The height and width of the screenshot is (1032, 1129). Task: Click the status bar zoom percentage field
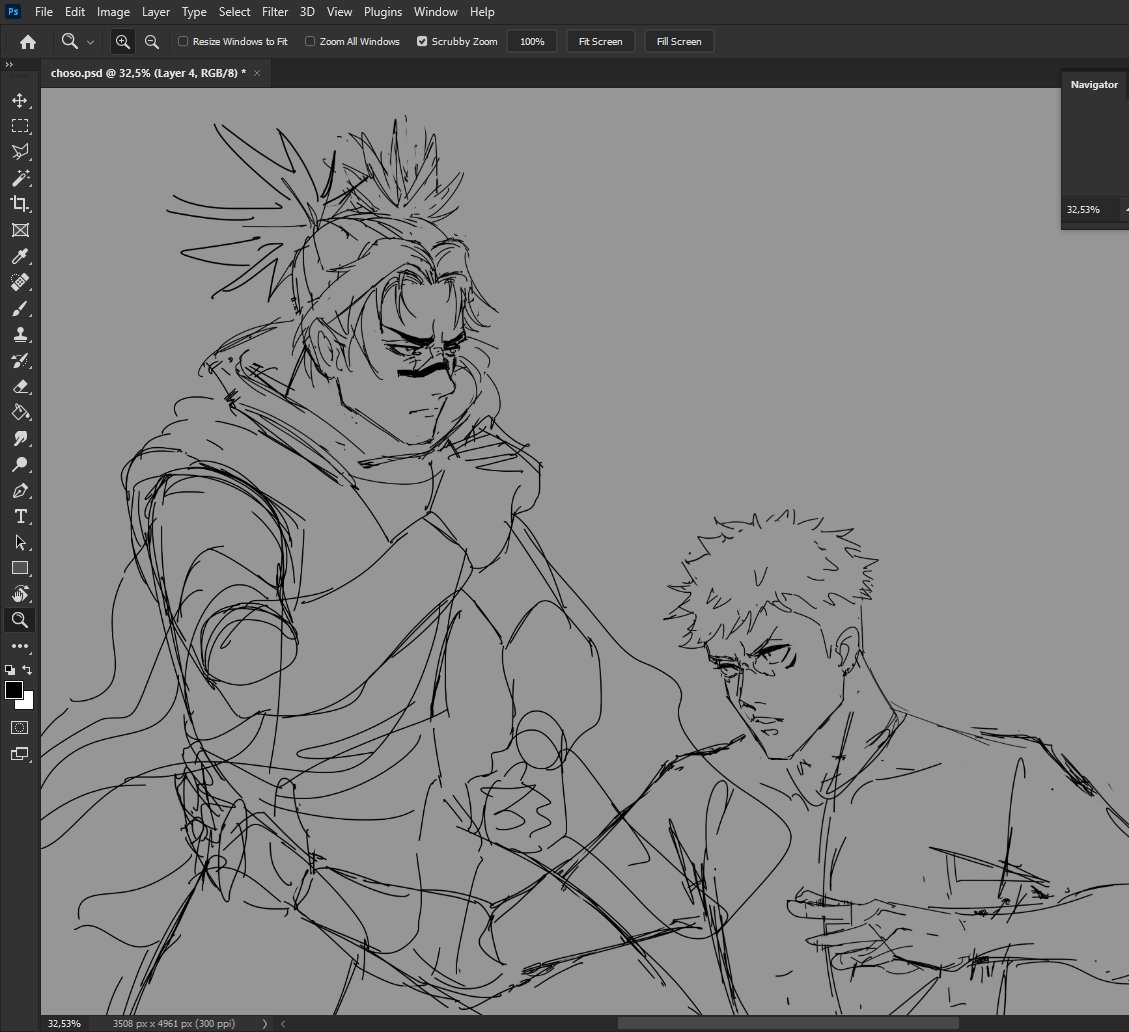tap(64, 1023)
